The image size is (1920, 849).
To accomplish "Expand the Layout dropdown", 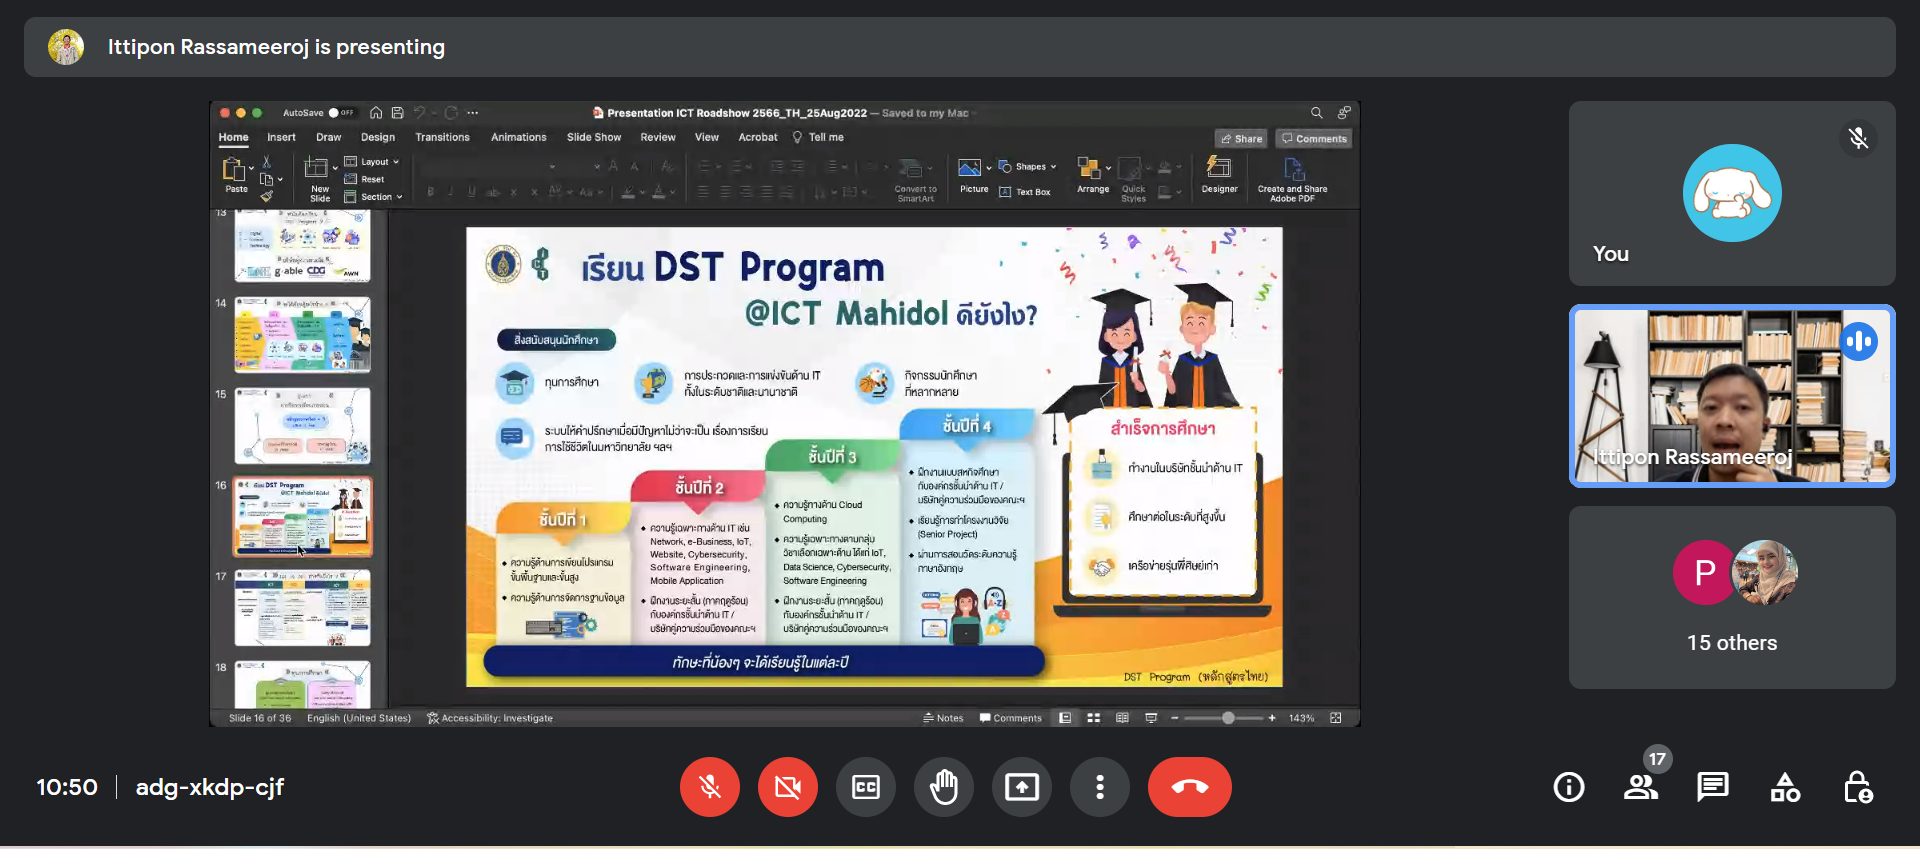I will tap(373, 161).
